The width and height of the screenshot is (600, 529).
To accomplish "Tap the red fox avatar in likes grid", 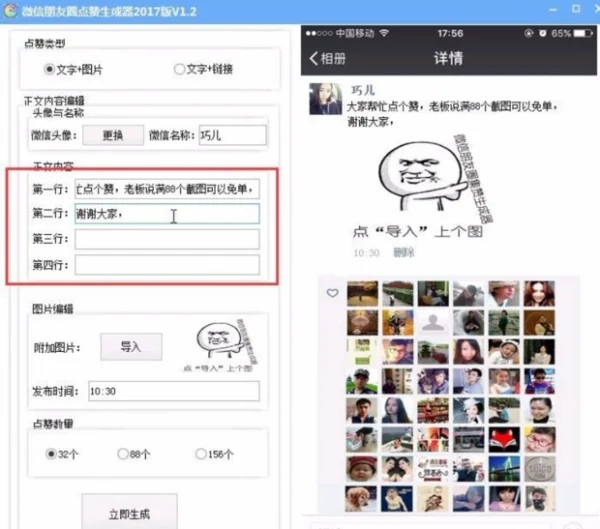I will (x=504, y=440).
